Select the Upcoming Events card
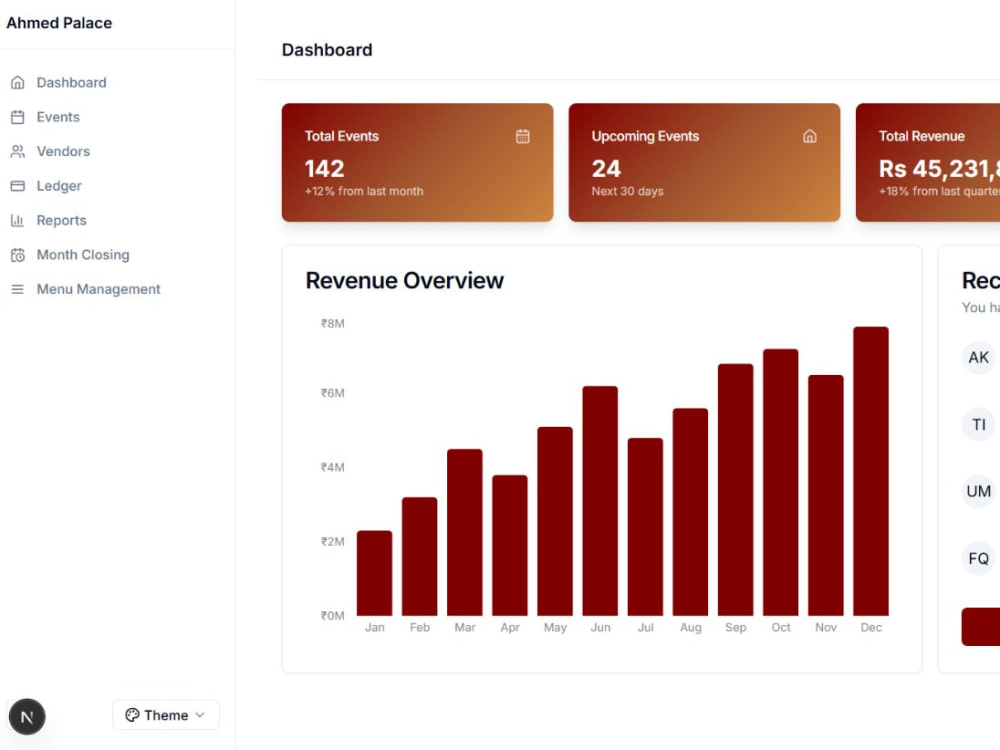This screenshot has width=1000, height=750. point(704,163)
